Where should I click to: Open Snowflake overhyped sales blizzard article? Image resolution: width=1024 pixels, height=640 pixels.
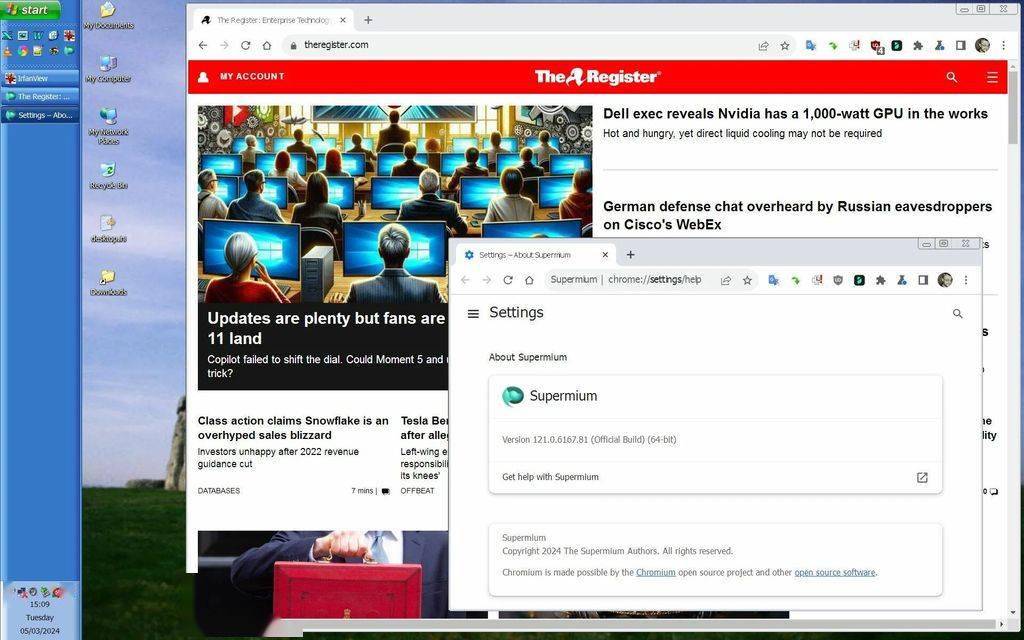(293, 428)
